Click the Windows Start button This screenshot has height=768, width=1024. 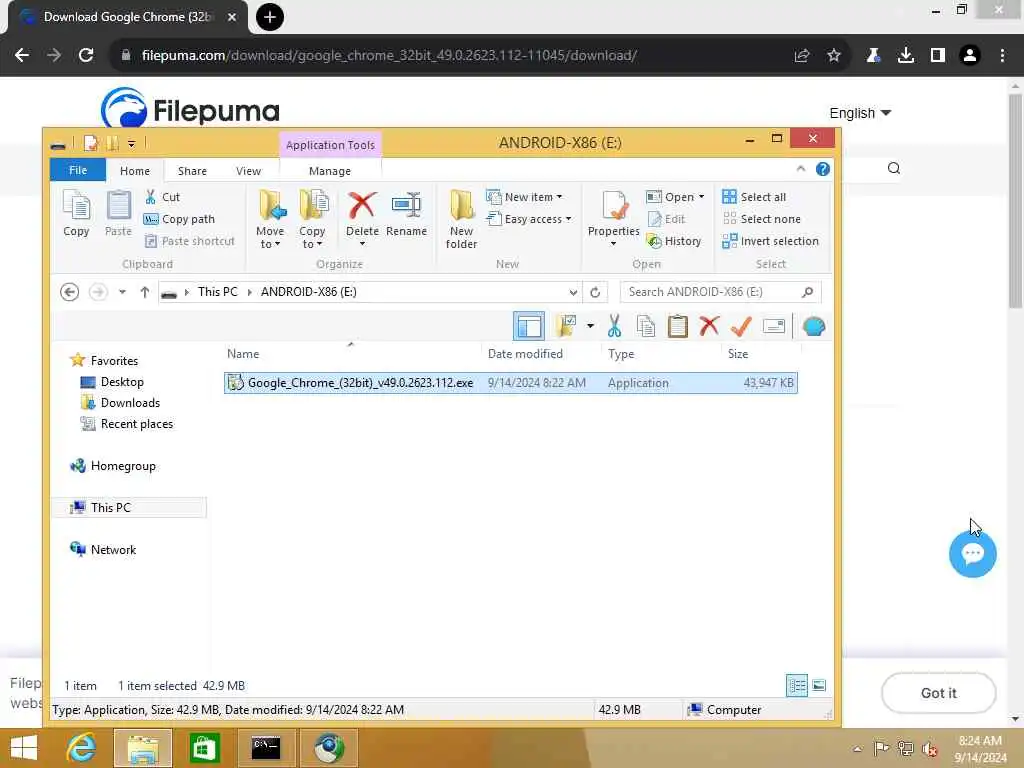[24, 748]
